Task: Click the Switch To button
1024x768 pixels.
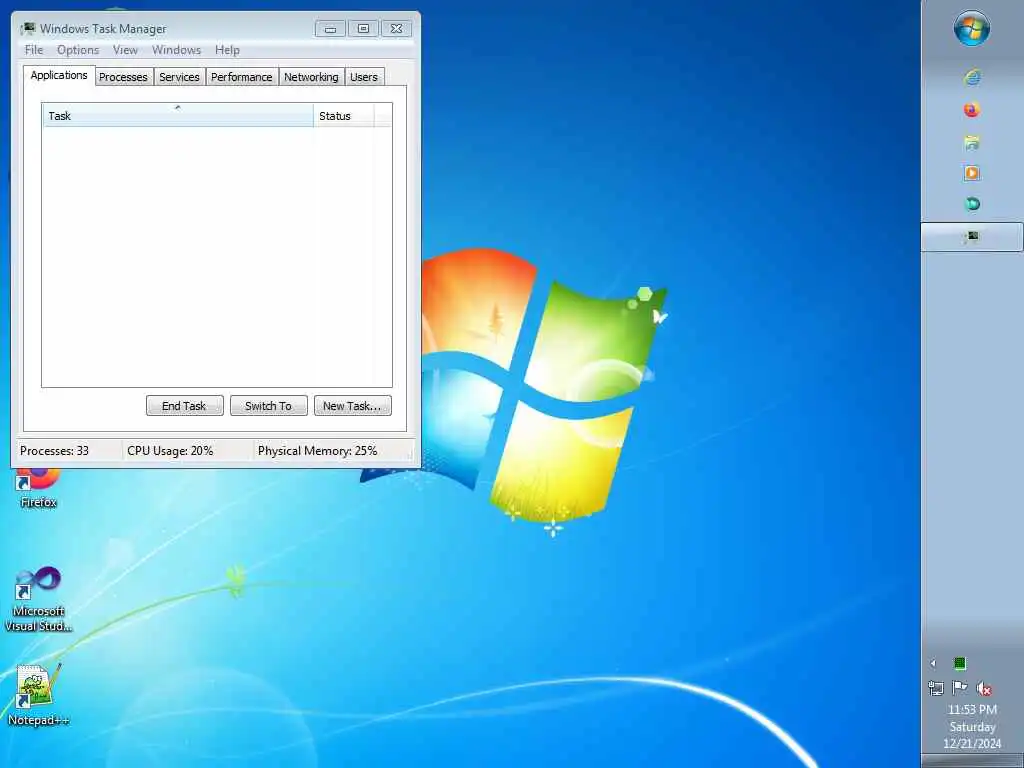Action: click(x=268, y=406)
